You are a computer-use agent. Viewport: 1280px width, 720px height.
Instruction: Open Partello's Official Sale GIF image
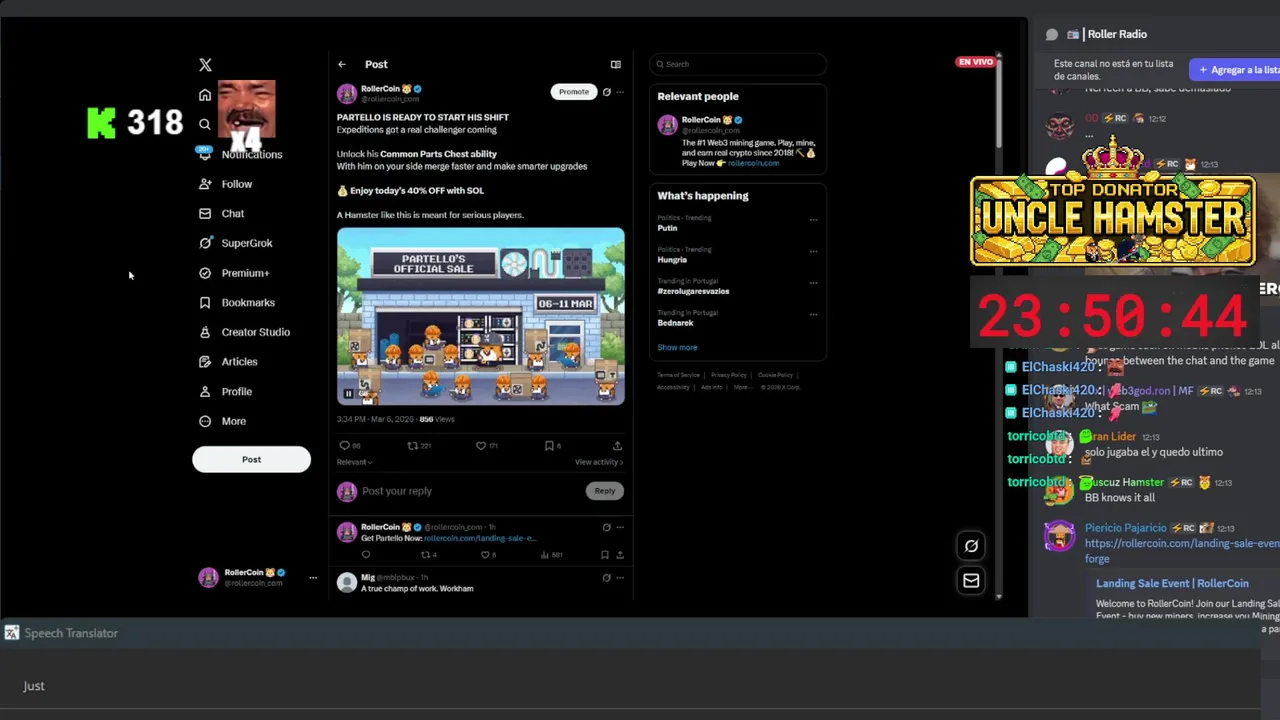[x=481, y=316]
